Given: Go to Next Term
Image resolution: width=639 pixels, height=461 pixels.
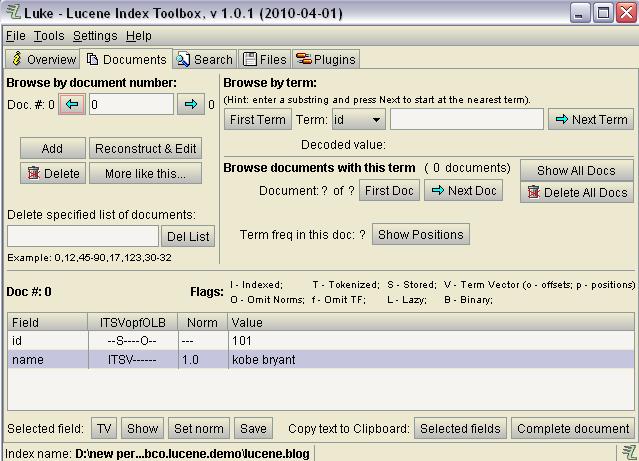Looking at the screenshot, I should click(x=591, y=119).
